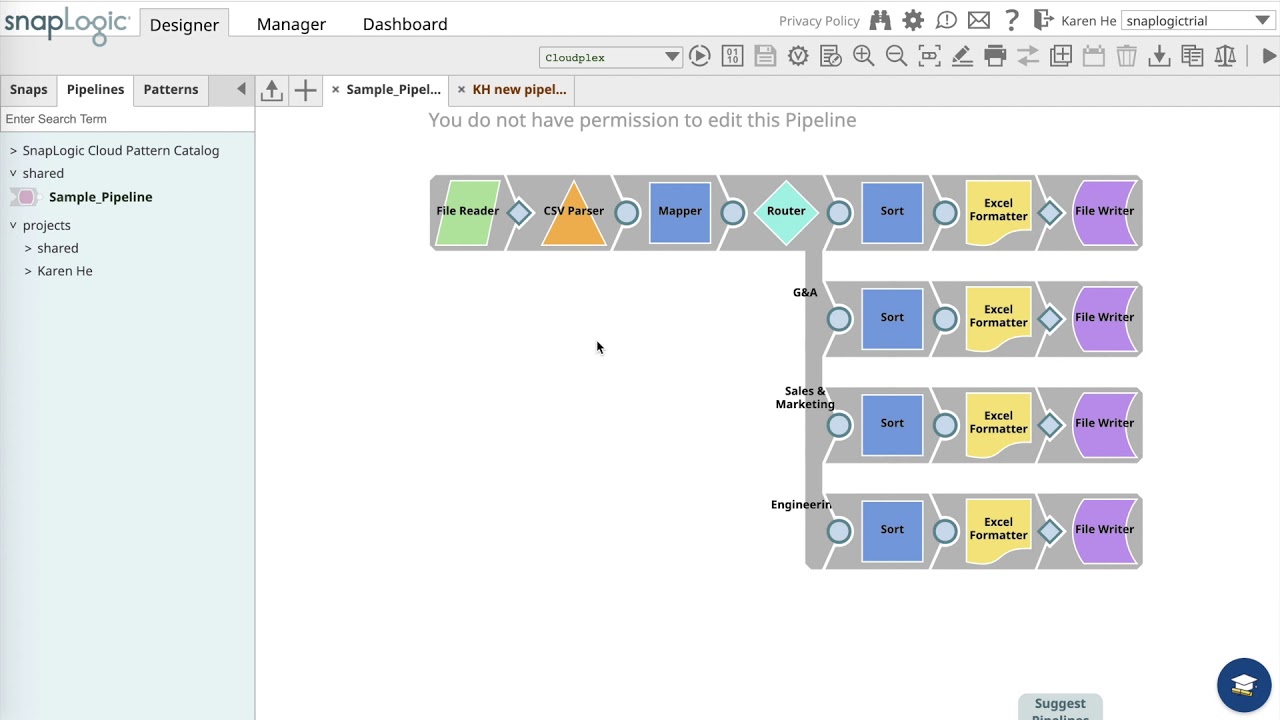Open the snaplogictrial organization dropdown
The image size is (1280, 720).
pyautogui.click(x=1198, y=20)
